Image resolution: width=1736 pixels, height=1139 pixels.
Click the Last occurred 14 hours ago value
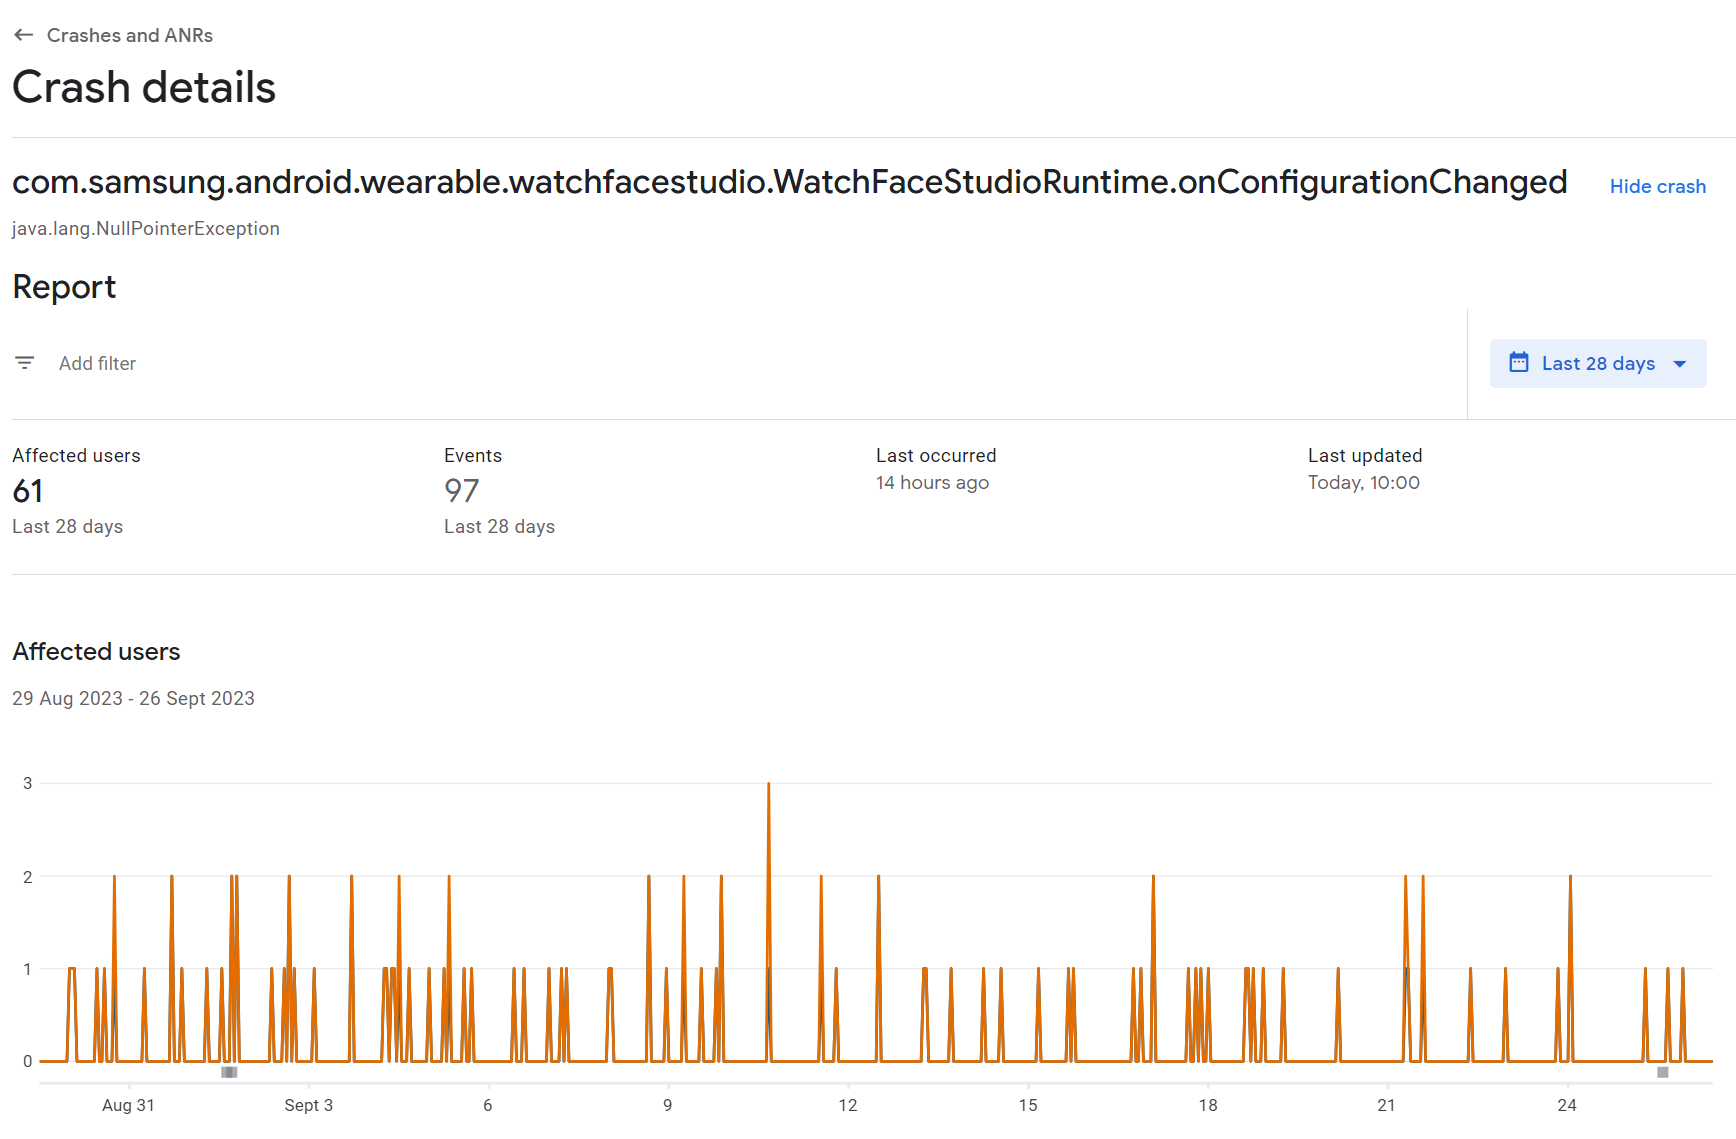(932, 483)
